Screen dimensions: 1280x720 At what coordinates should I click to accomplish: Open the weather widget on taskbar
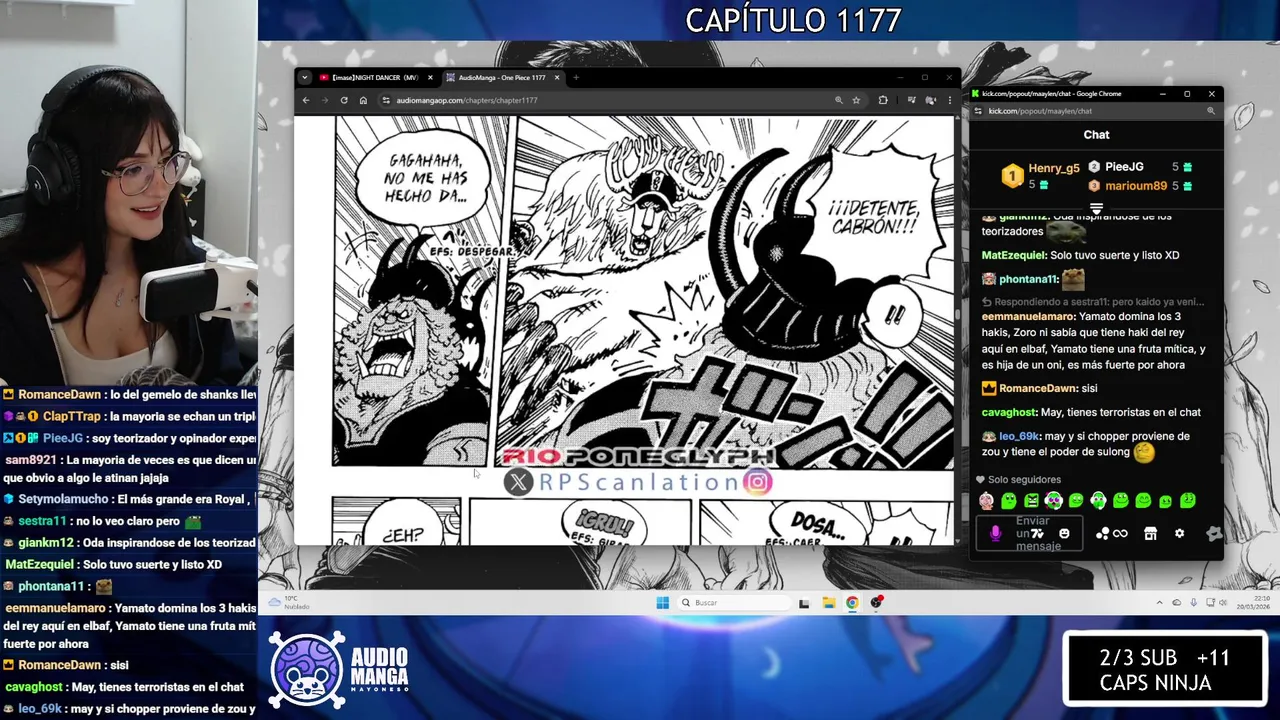pyautogui.click(x=290, y=602)
